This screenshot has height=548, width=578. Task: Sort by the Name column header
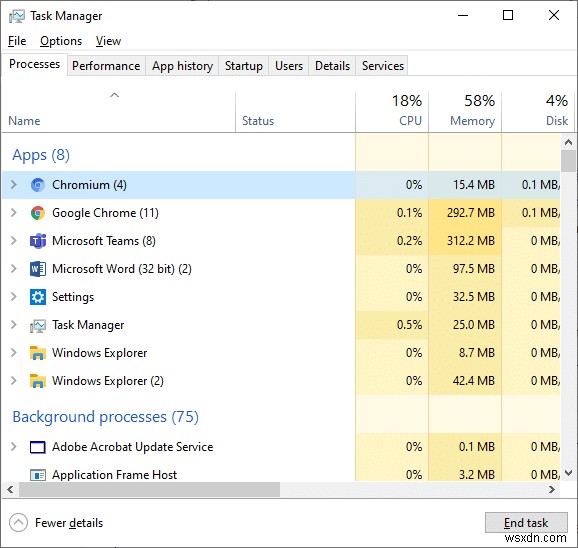pyautogui.click(x=118, y=111)
